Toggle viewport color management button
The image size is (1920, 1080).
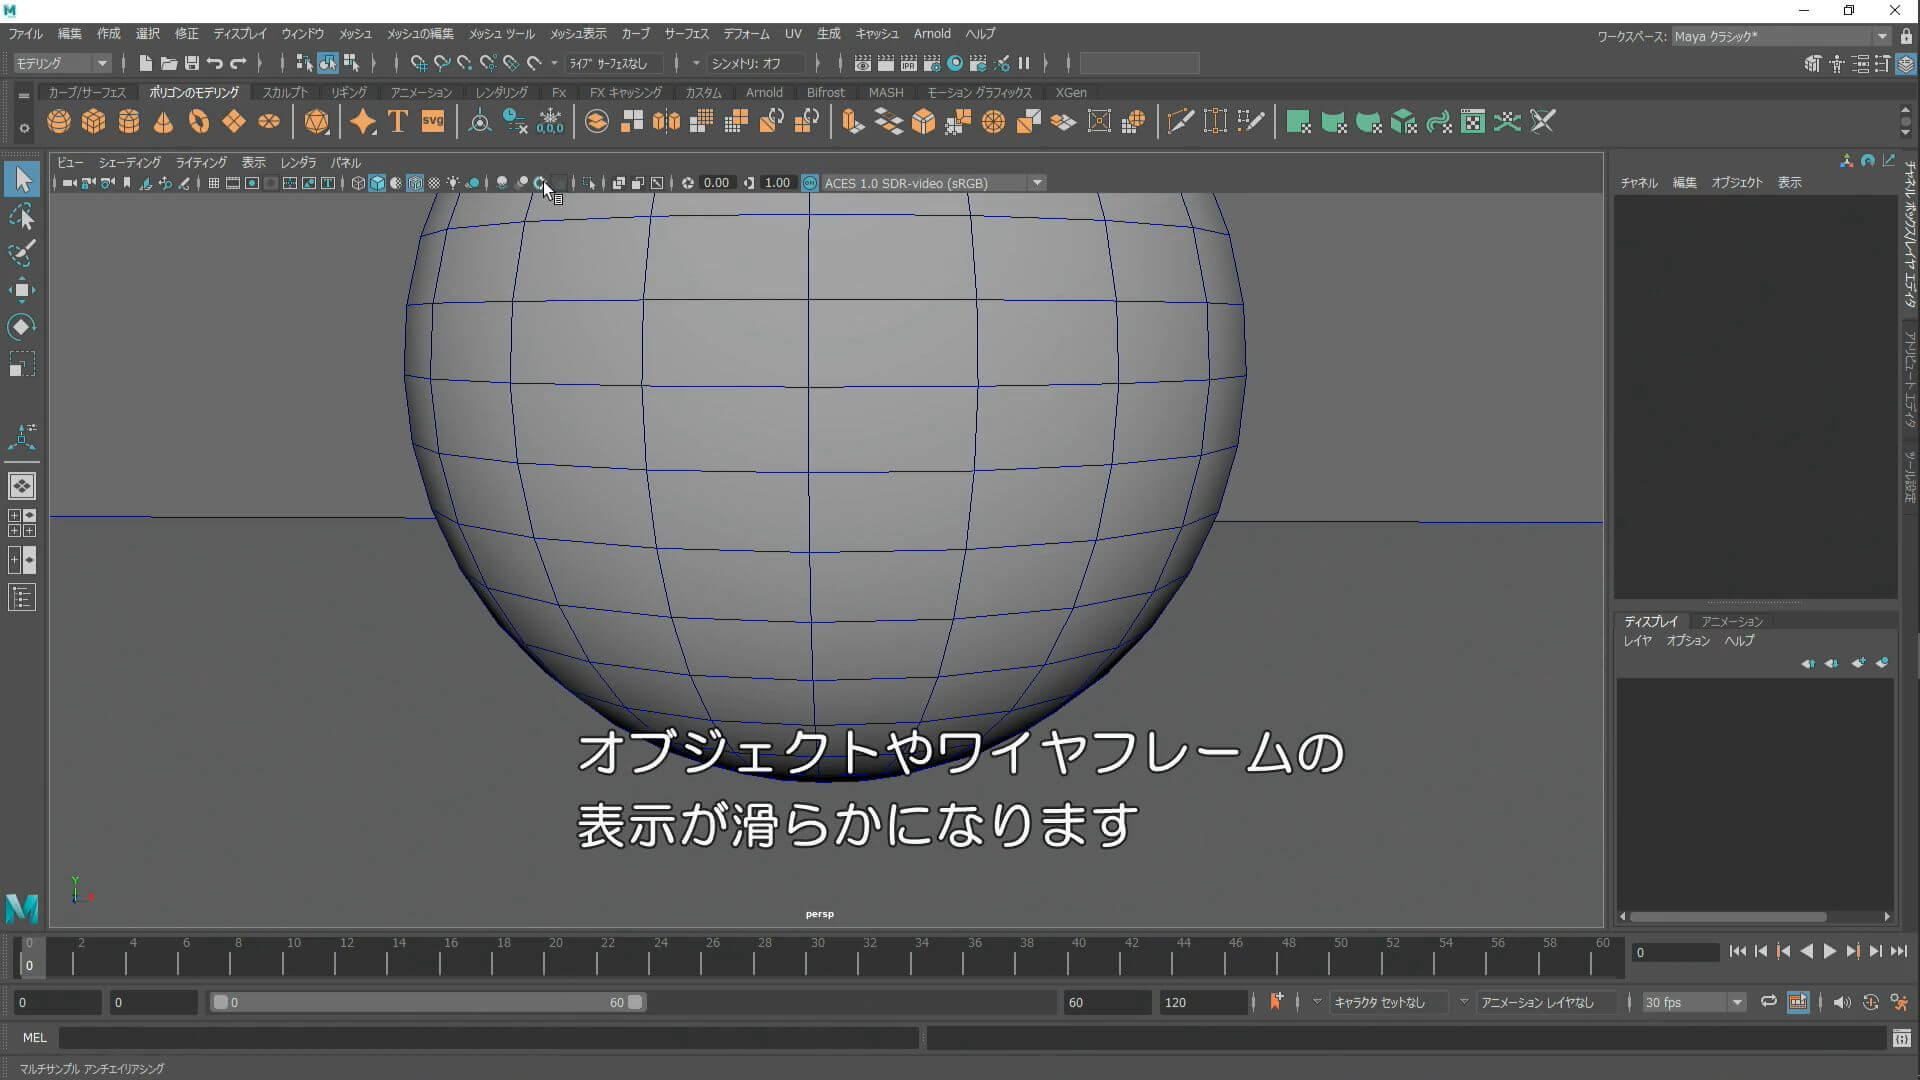coord(810,183)
